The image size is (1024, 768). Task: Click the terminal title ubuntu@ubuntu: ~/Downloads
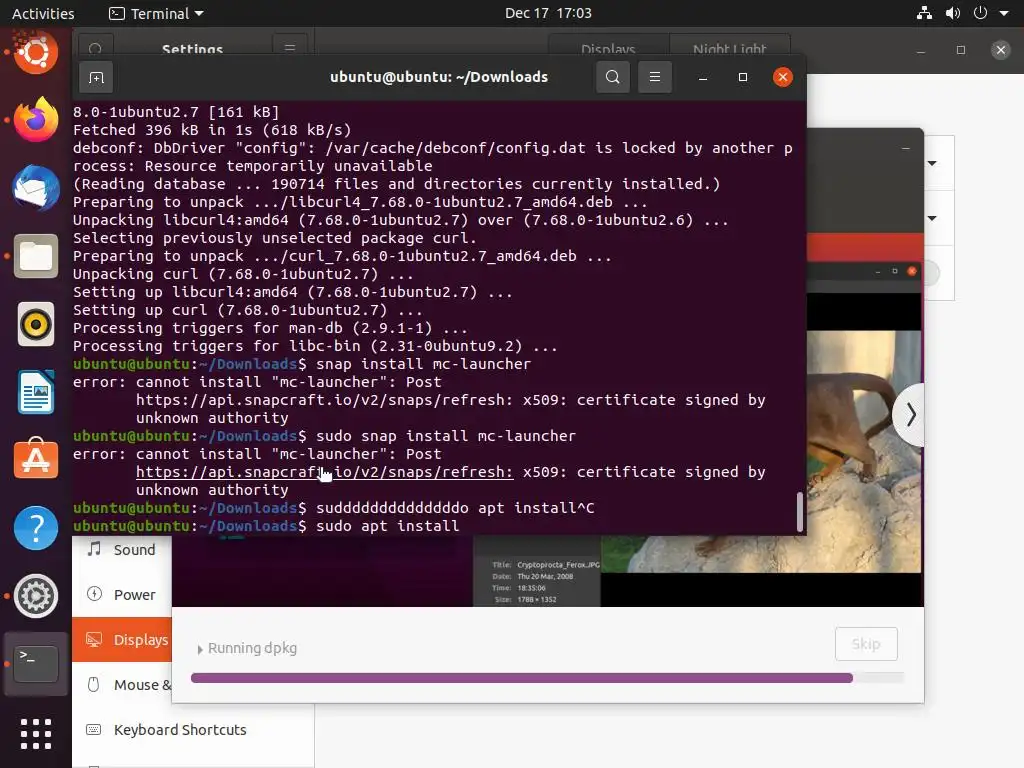(x=439, y=77)
